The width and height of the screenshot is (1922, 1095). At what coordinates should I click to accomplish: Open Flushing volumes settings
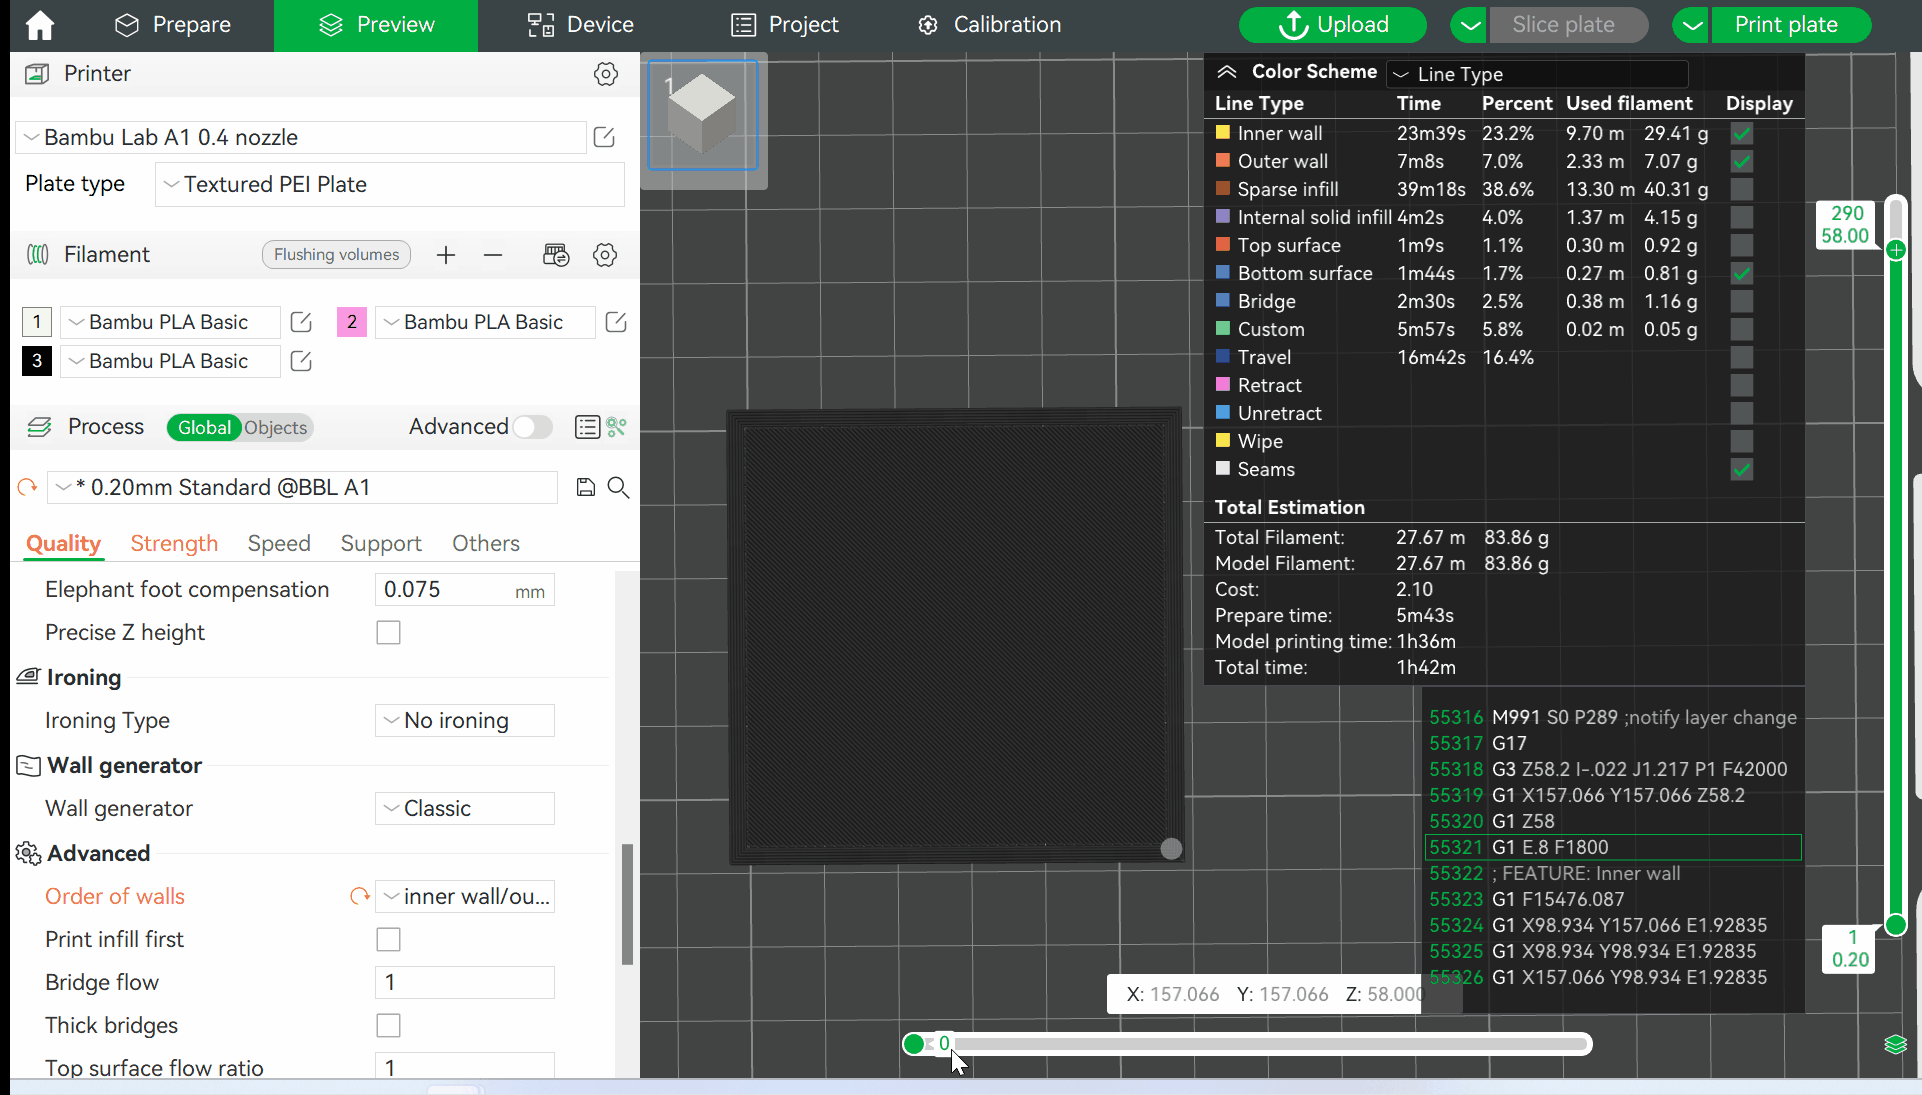[x=336, y=255]
